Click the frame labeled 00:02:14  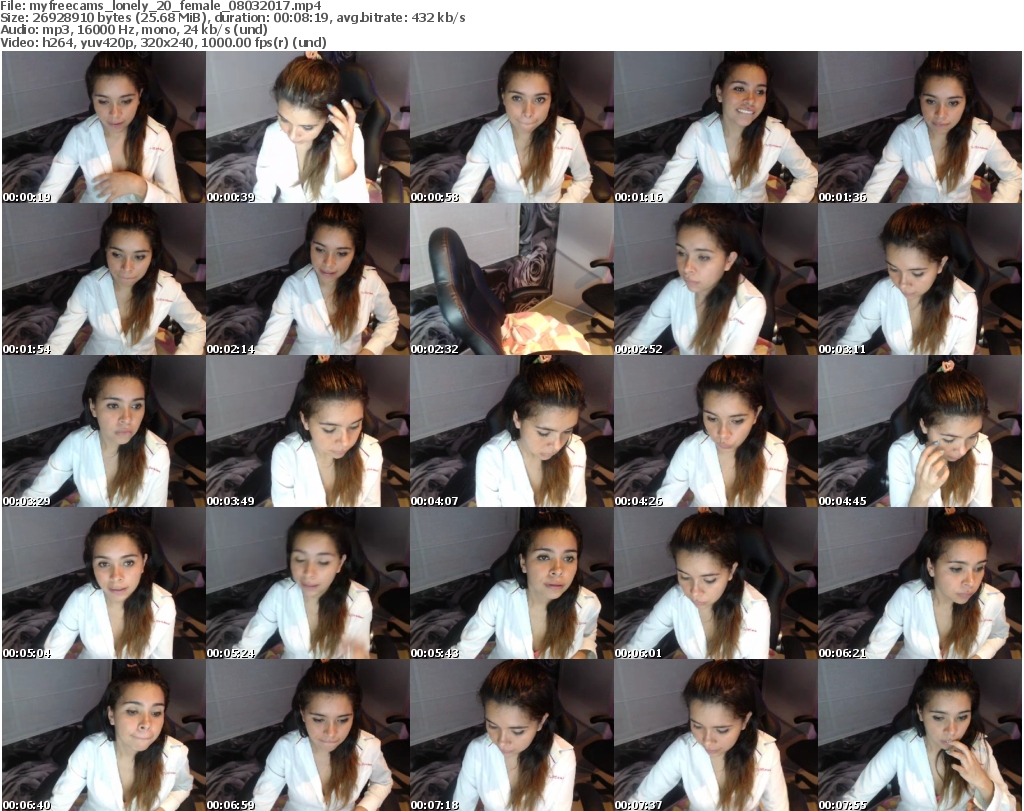point(308,279)
